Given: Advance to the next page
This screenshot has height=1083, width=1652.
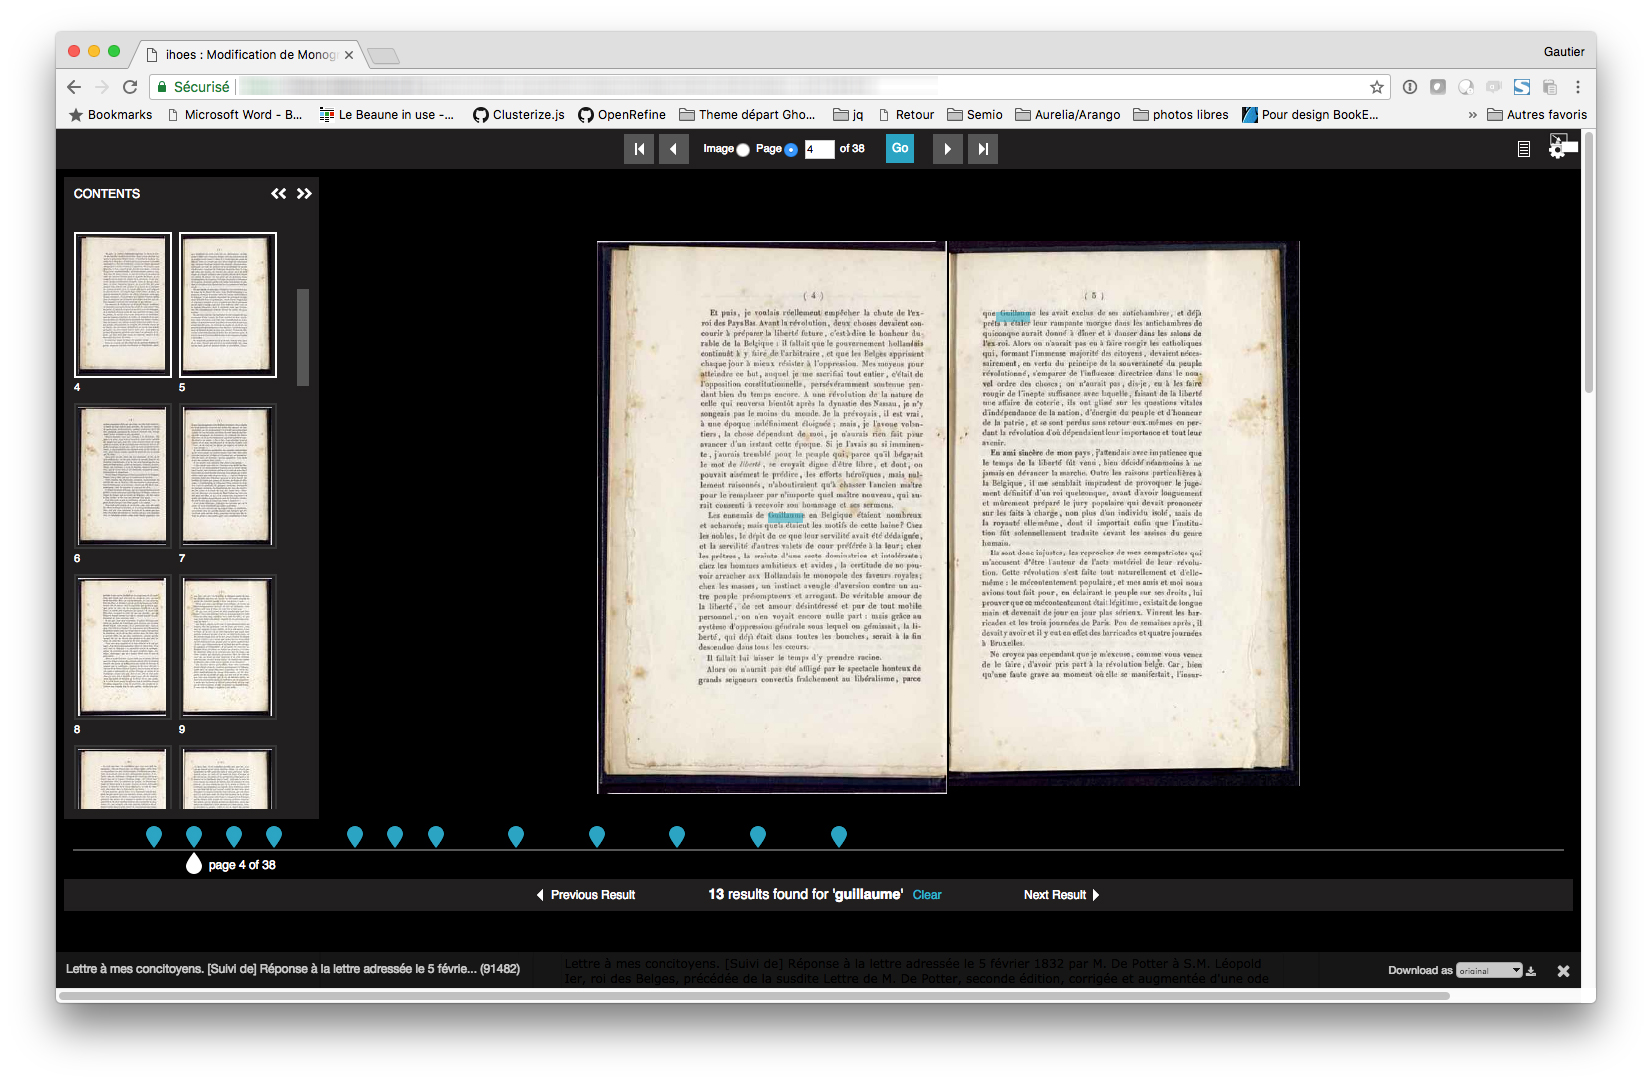Looking at the screenshot, I should [x=947, y=148].
